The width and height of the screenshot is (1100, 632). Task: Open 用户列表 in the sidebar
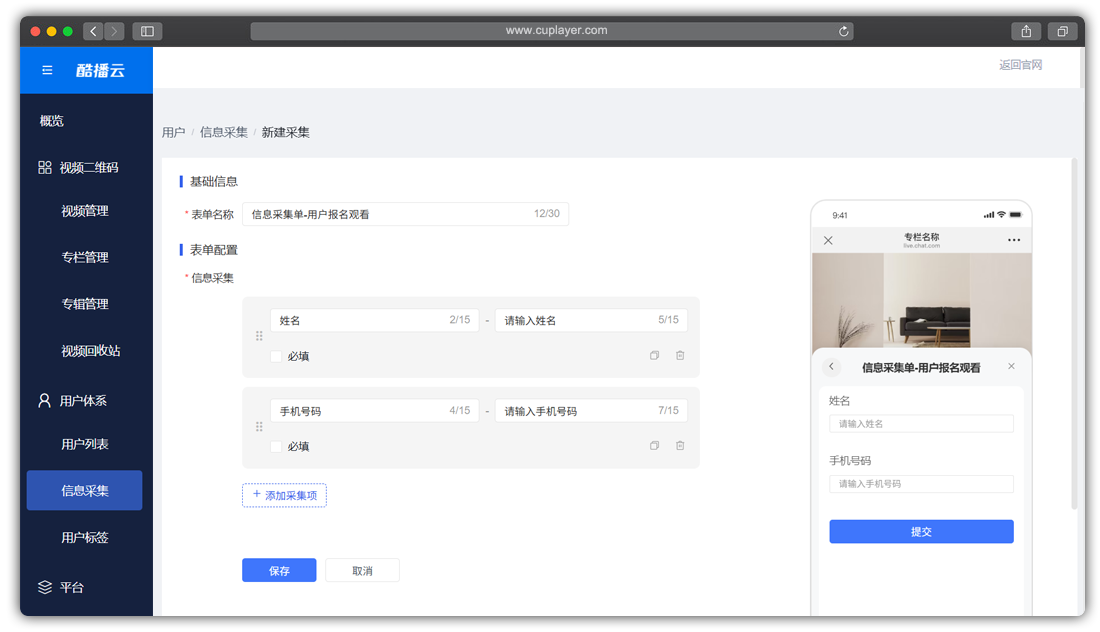point(85,444)
